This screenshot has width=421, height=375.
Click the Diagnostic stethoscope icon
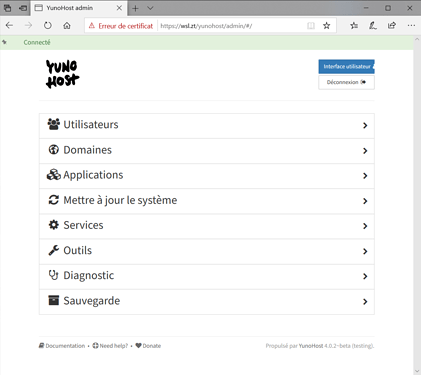[x=53, y=275]
